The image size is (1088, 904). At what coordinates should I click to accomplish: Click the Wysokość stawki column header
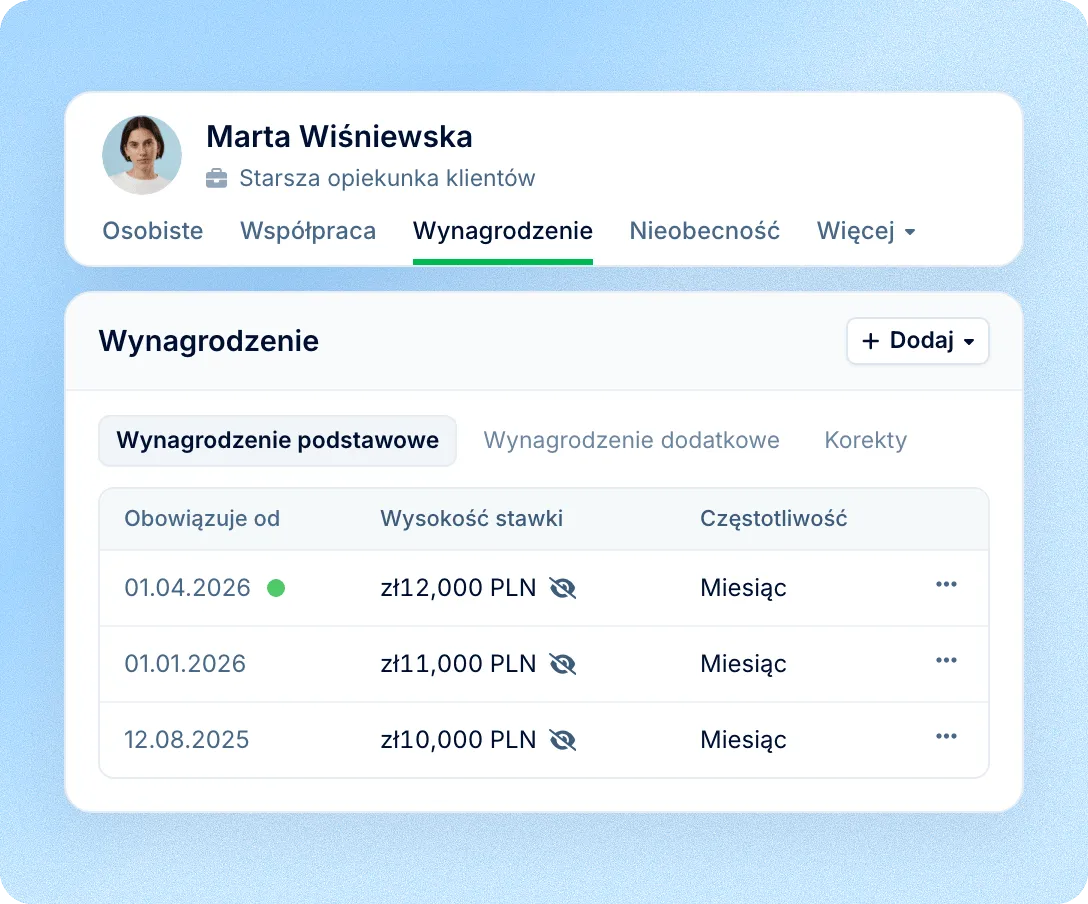pos(472,519)
